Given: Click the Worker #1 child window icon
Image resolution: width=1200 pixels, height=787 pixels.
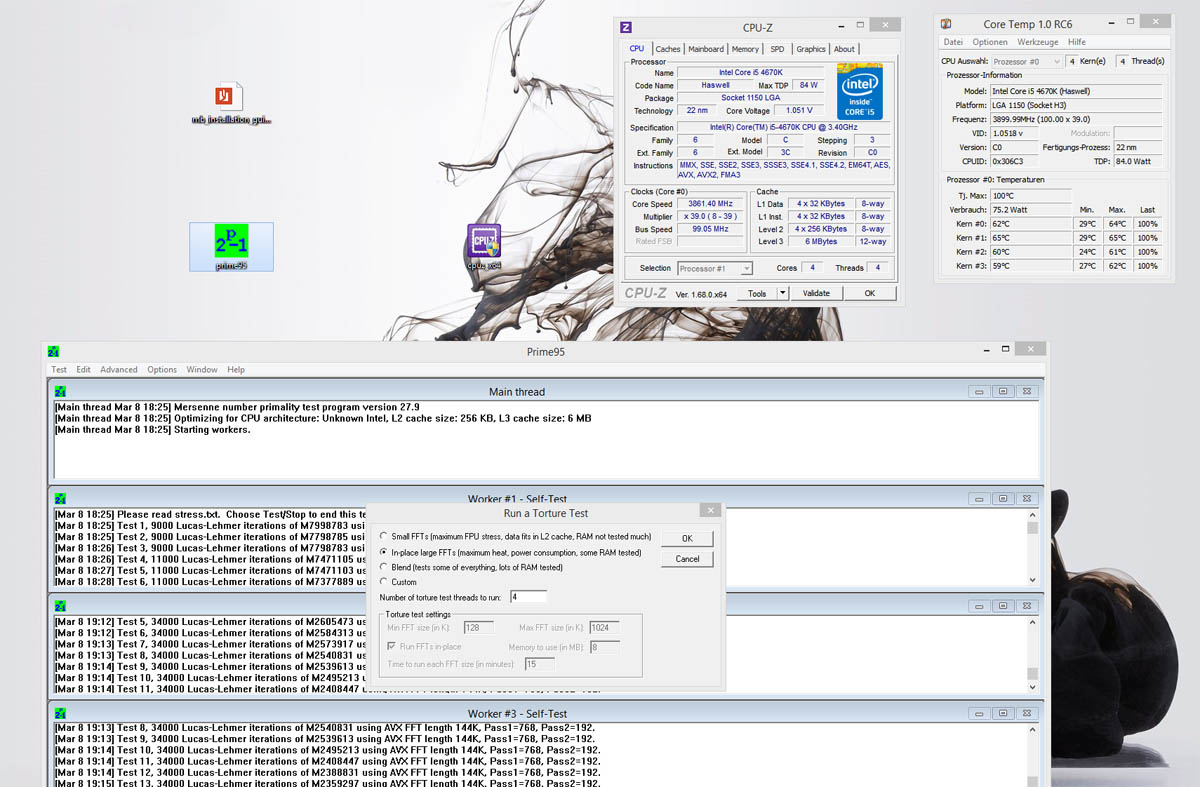Looking at the screenshot, I should coord(61,498).
